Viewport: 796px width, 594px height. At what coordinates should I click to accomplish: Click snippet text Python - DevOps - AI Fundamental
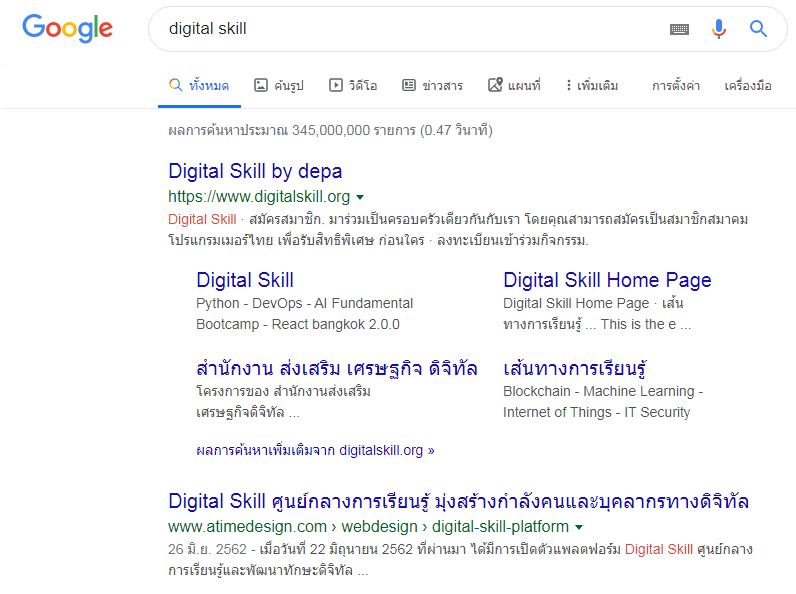tap(305, 303)
